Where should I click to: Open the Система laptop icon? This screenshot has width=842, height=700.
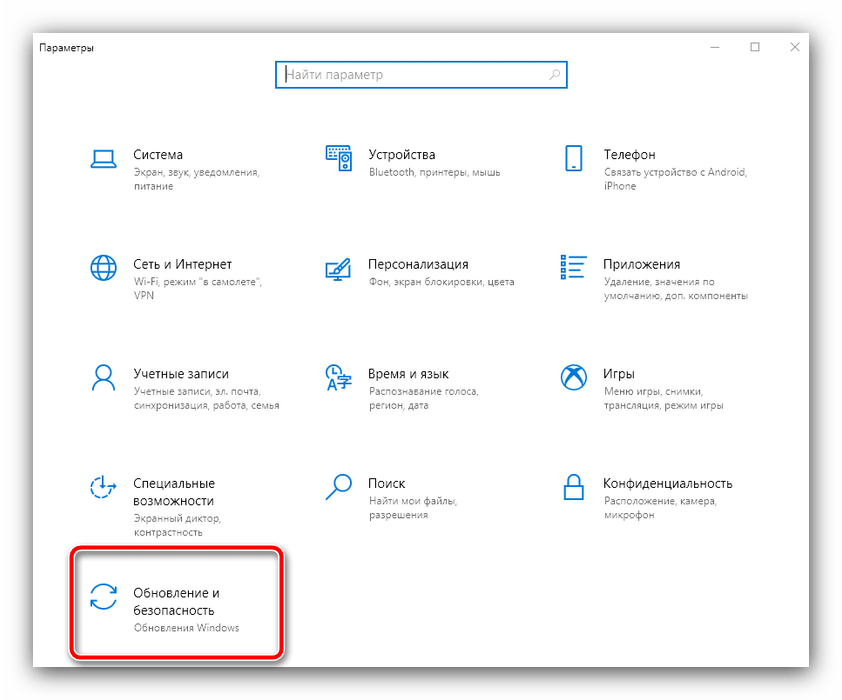pyautogui.click(x=103, y=159)
